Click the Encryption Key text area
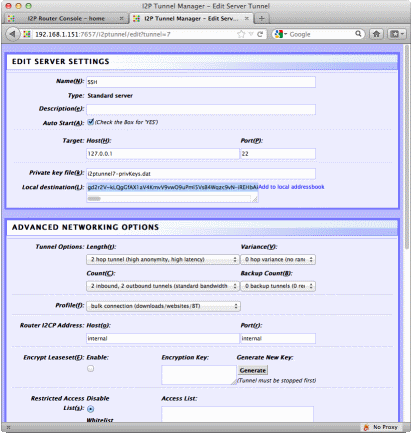Viewport: 411px width, 433px height. tap(199, 375)
